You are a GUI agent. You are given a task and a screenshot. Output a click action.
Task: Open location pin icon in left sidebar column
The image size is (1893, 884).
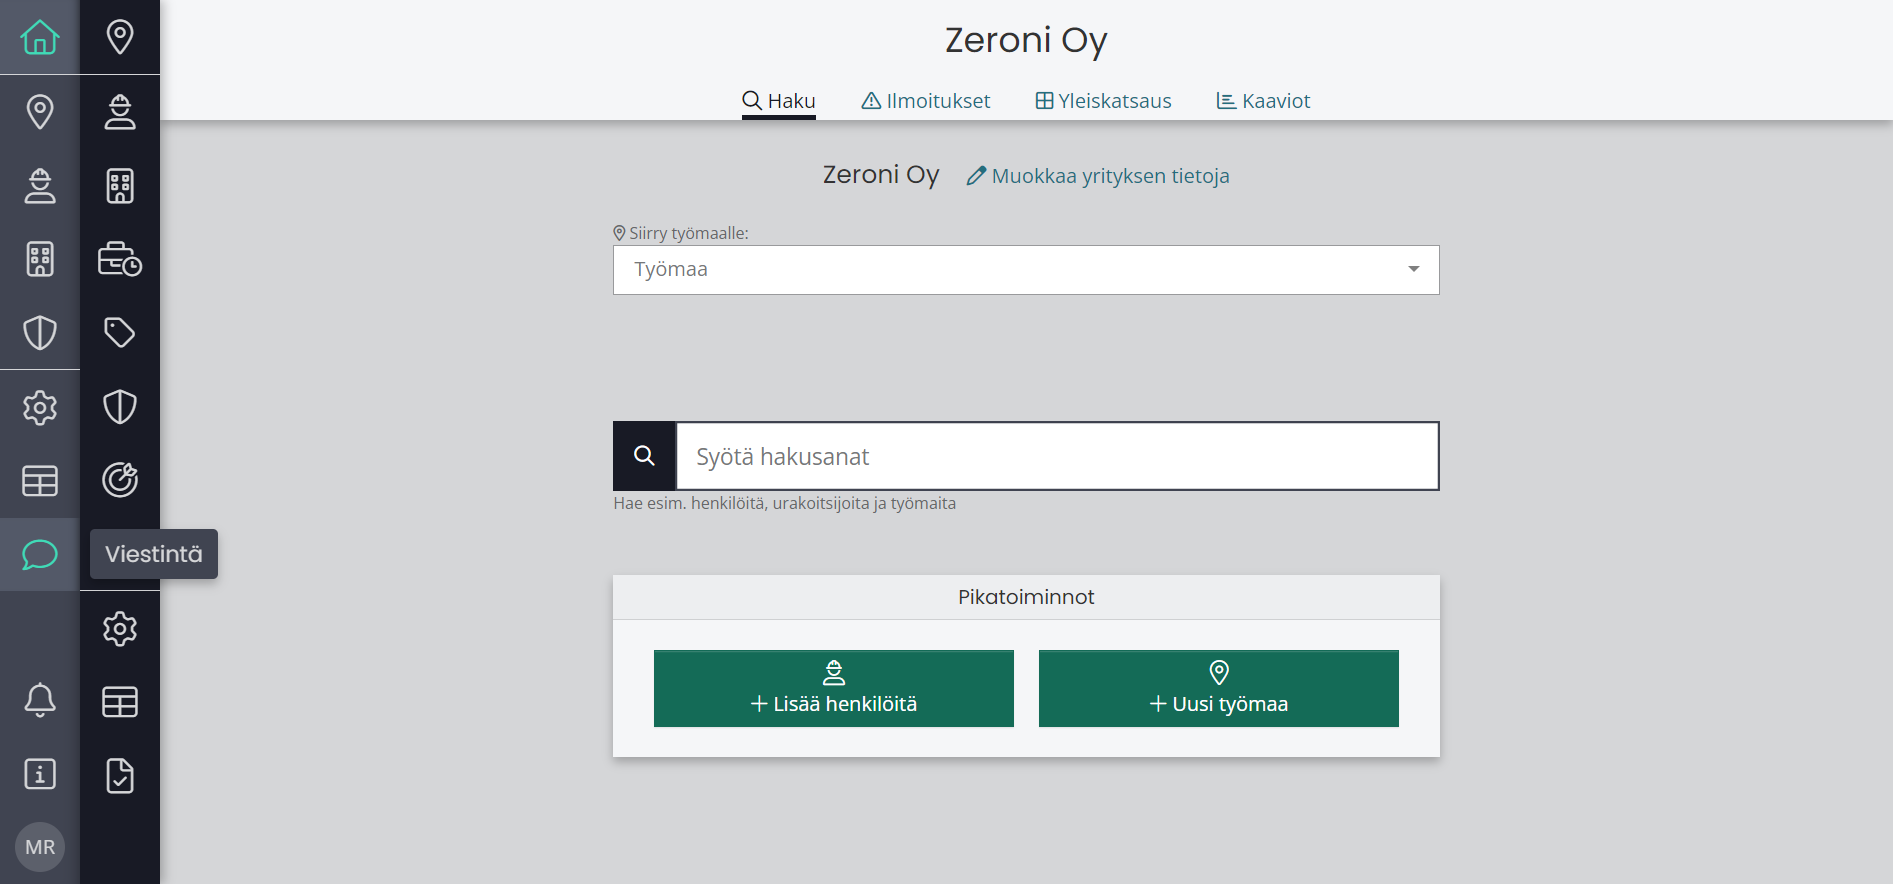click(40, 111)
